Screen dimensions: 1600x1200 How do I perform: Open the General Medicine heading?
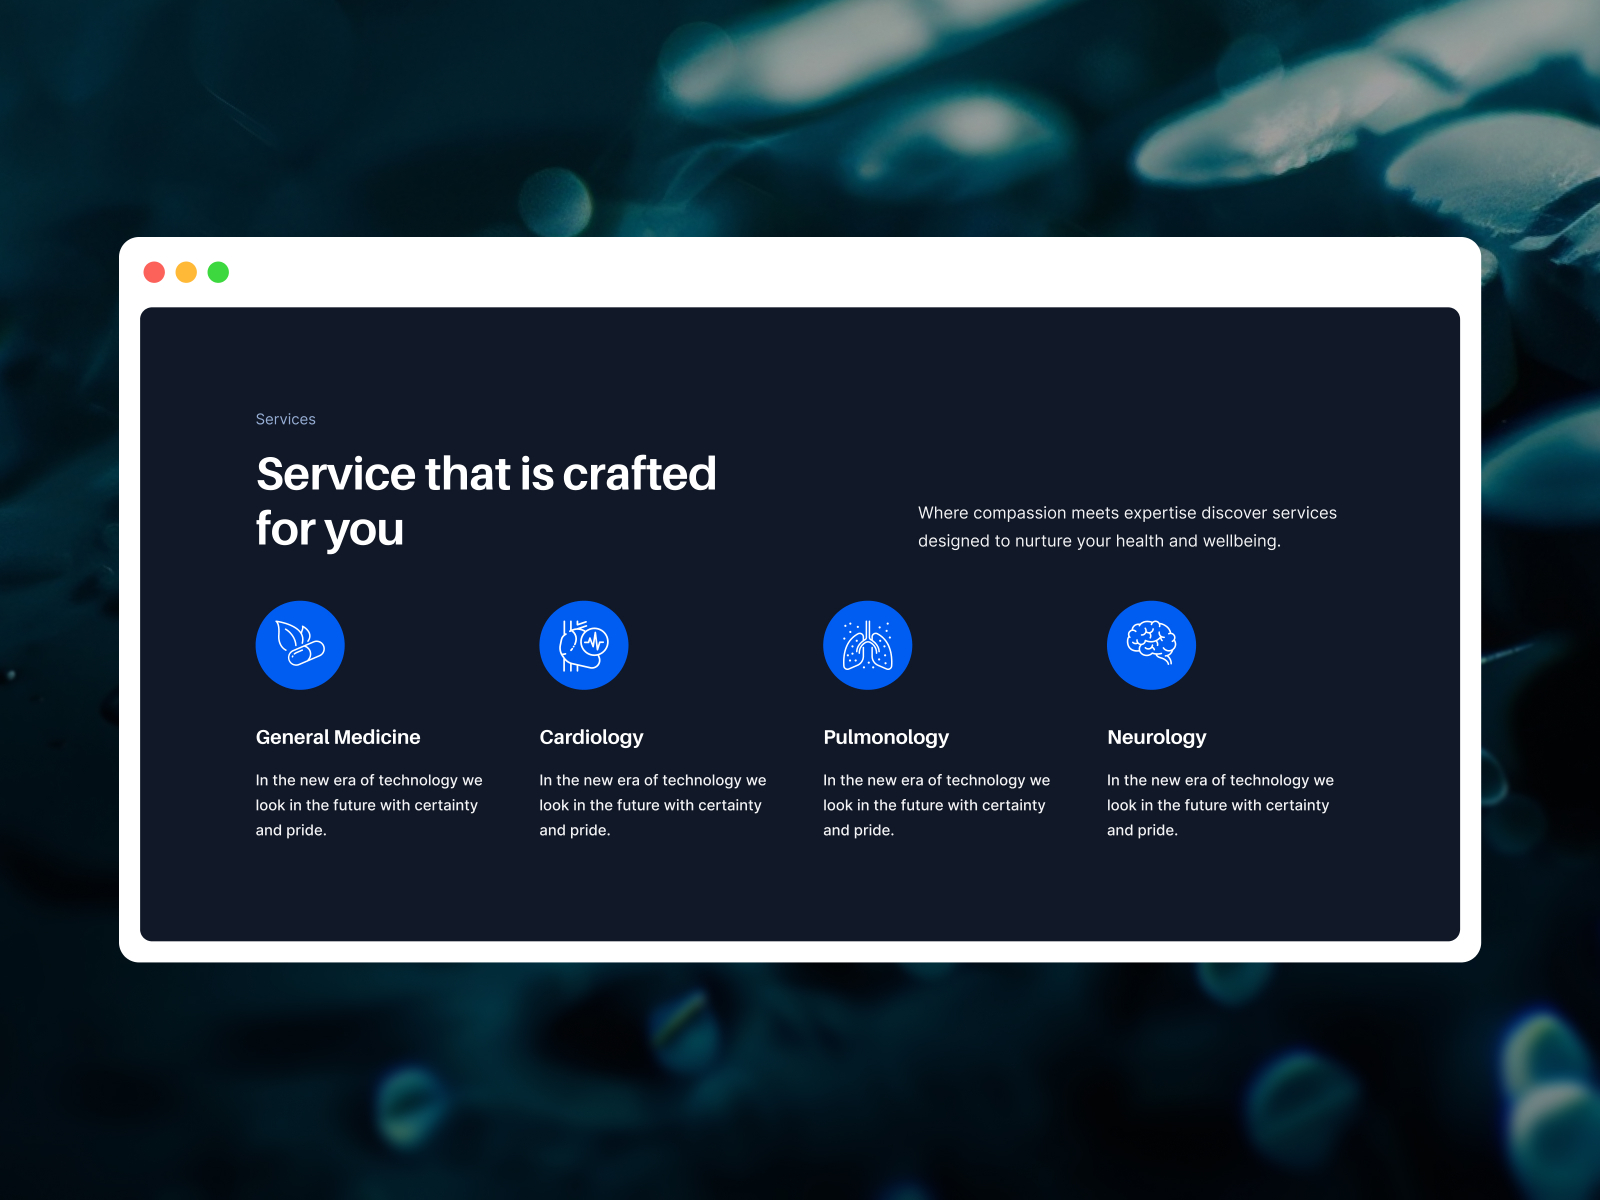338,737
